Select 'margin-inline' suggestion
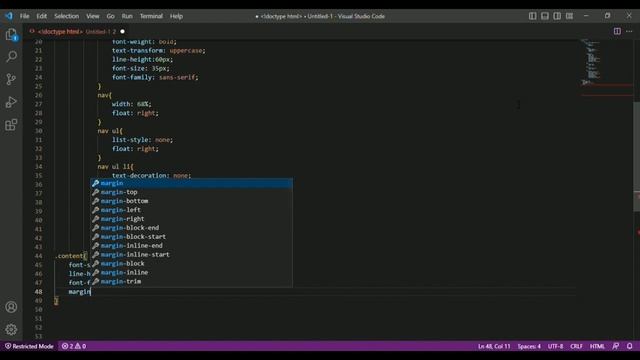This screenshot has width=640, height=360. pos(191,273)
